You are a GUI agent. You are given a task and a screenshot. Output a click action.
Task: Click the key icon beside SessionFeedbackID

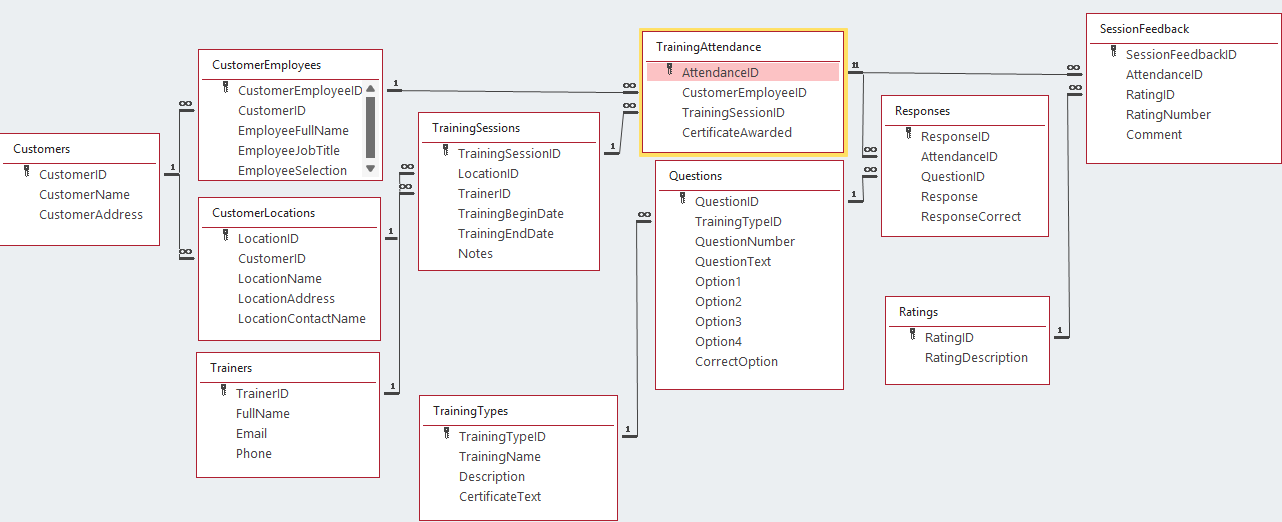pos(1115,53)
